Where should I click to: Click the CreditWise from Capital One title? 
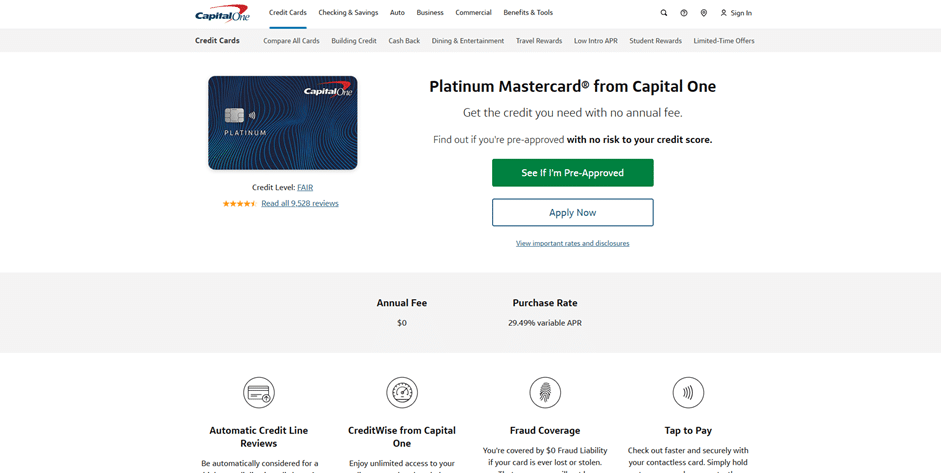402,437
